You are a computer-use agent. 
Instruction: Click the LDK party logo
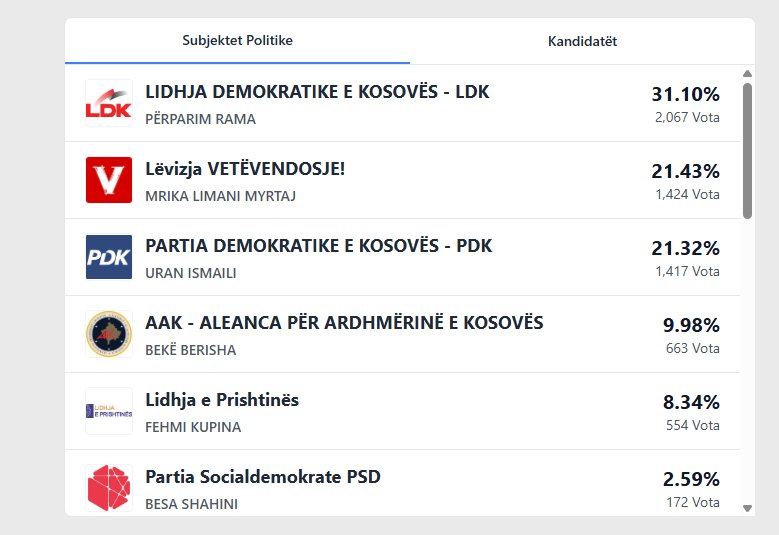[x=109, y=103]
